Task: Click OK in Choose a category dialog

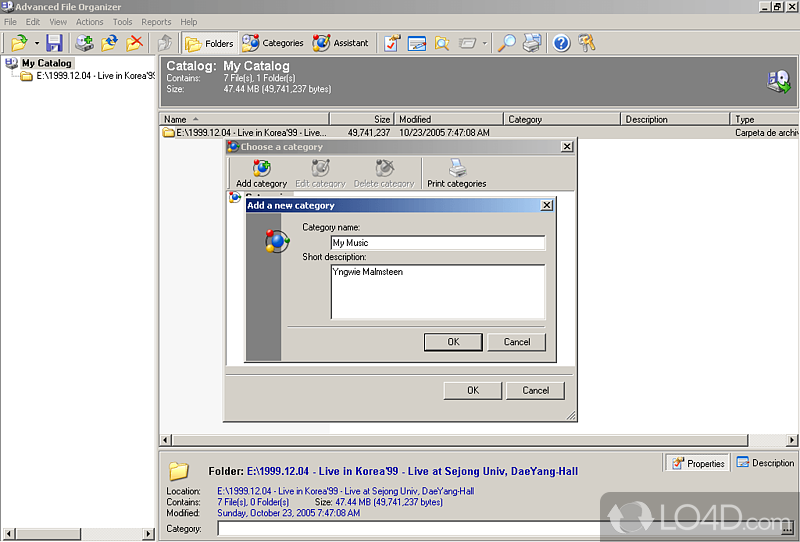Action: pyautogui.click(x=473, y=390)
